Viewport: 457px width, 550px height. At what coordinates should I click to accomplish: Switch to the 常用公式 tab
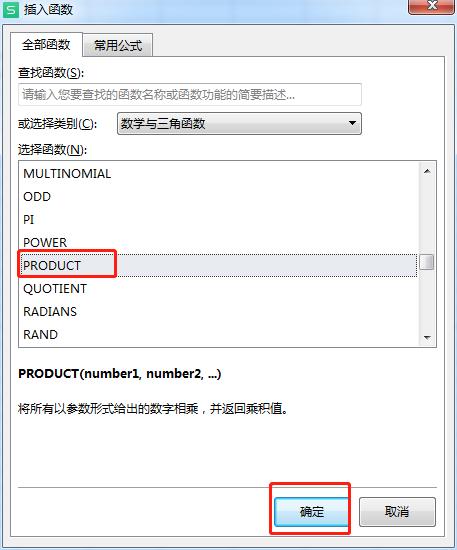coord(118,45)
